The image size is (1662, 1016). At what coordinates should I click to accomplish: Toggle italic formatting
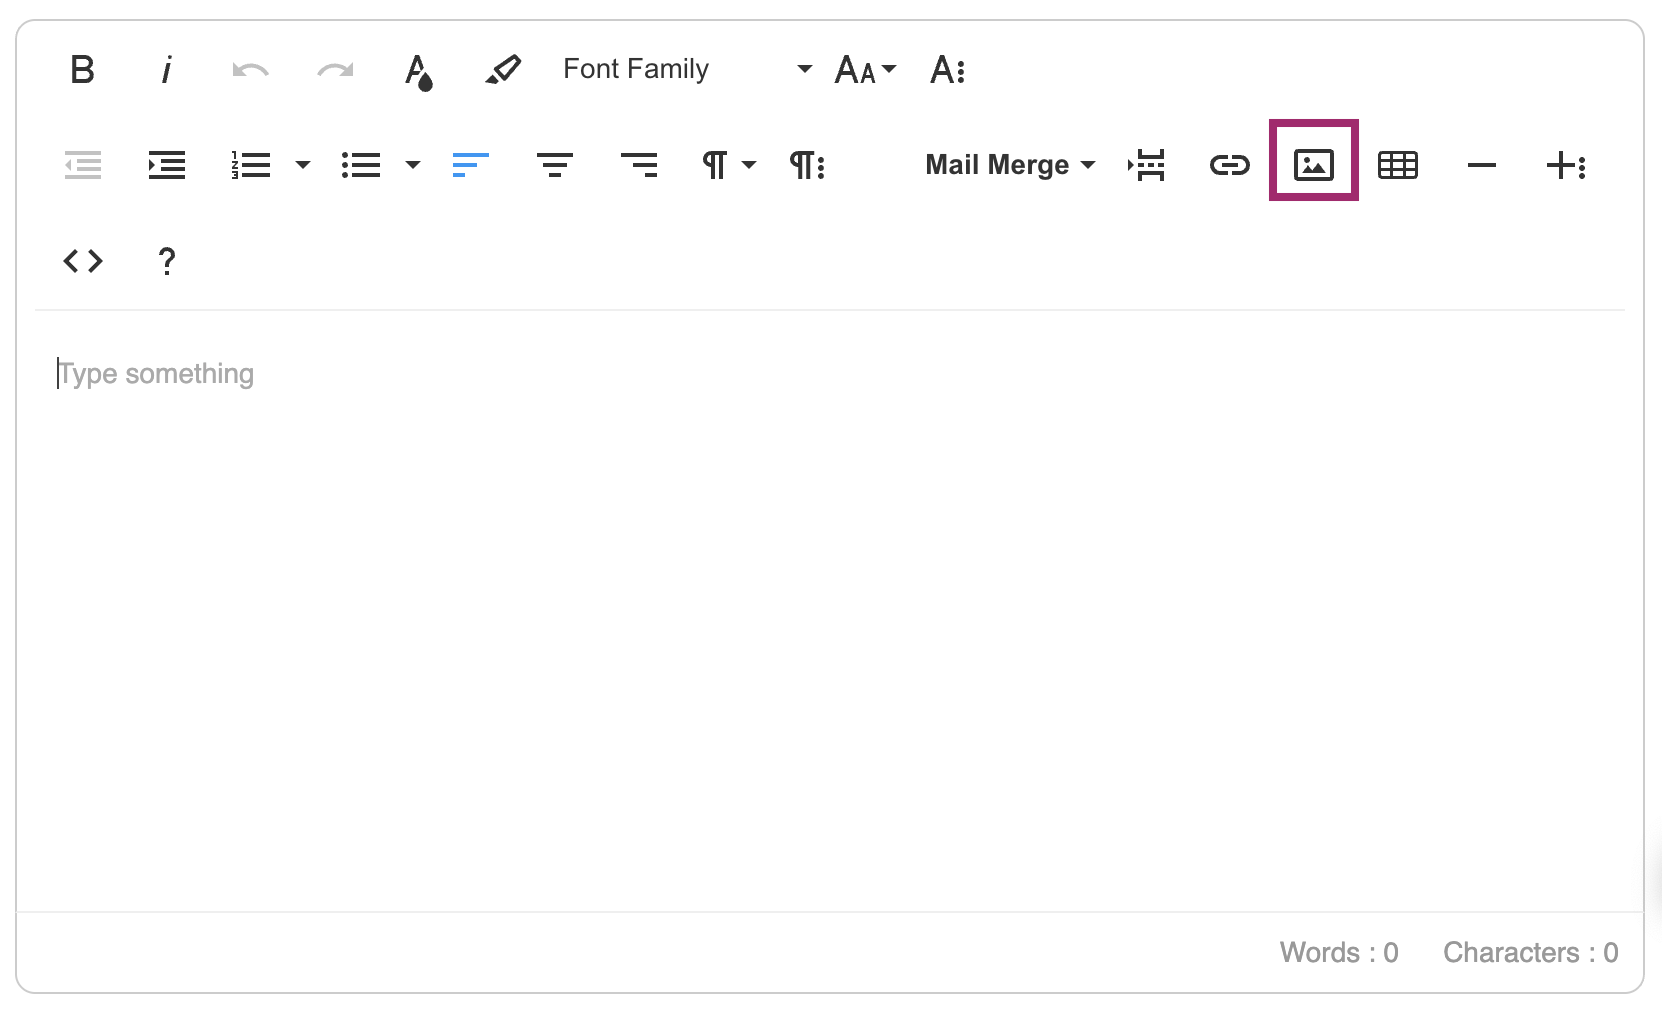point(166,69)
